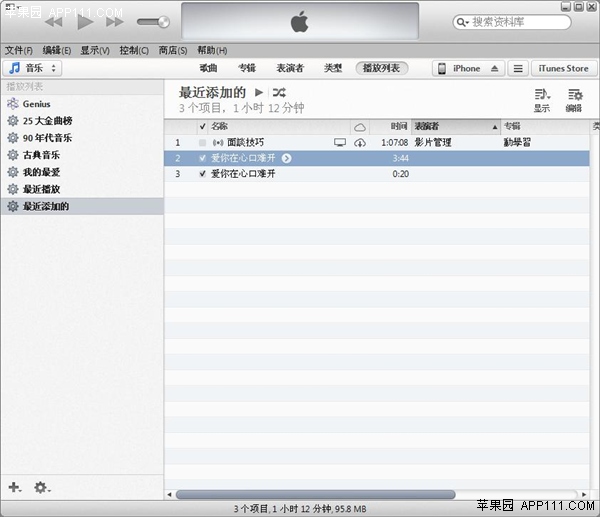Screen dimensions: 600x517
Task: Click the arrow next to selected song title
Action: [x=287, y=158]
